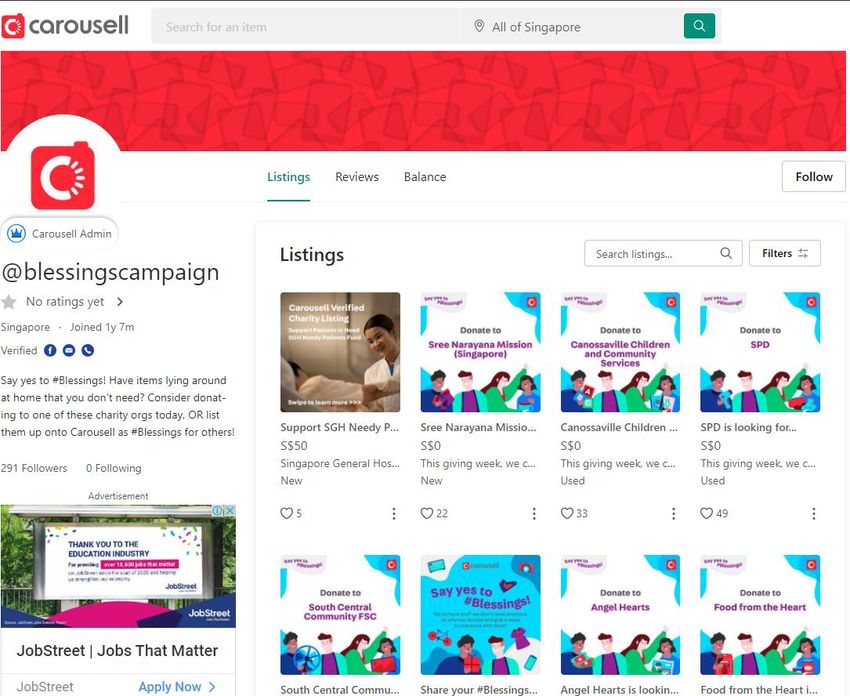Click the 0 Following link

pos(114,468)
